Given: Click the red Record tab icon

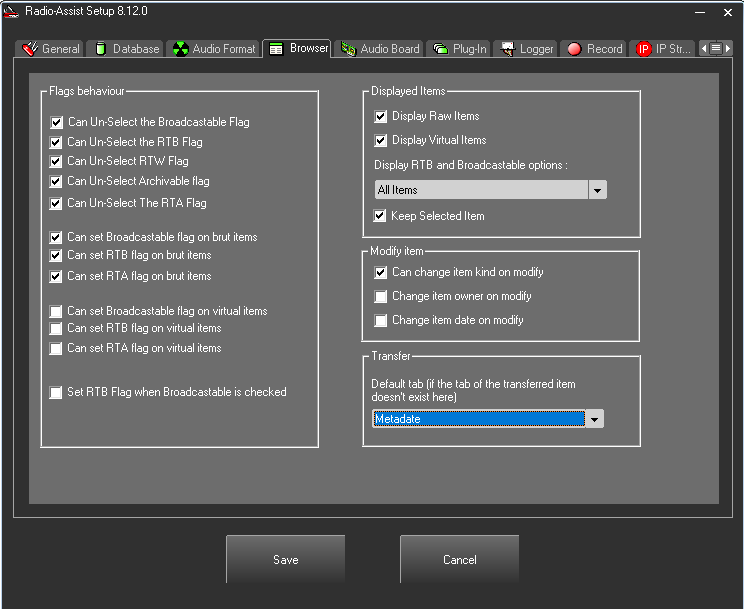Looking at the screenshot, I should click(x=574, y=49).
